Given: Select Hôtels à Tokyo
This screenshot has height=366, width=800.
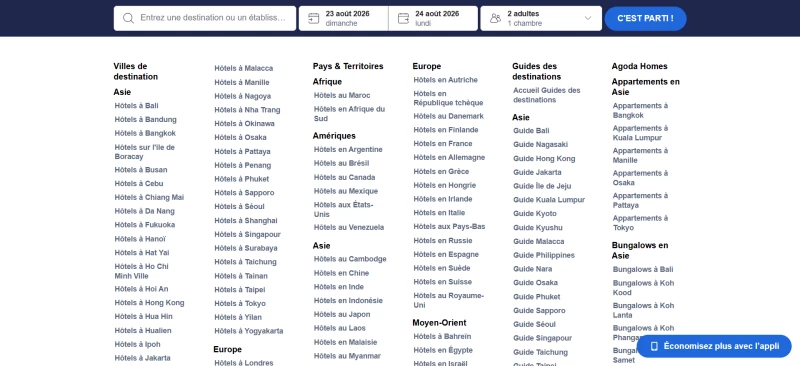Looking at the screenshot, I should point(240,303).
